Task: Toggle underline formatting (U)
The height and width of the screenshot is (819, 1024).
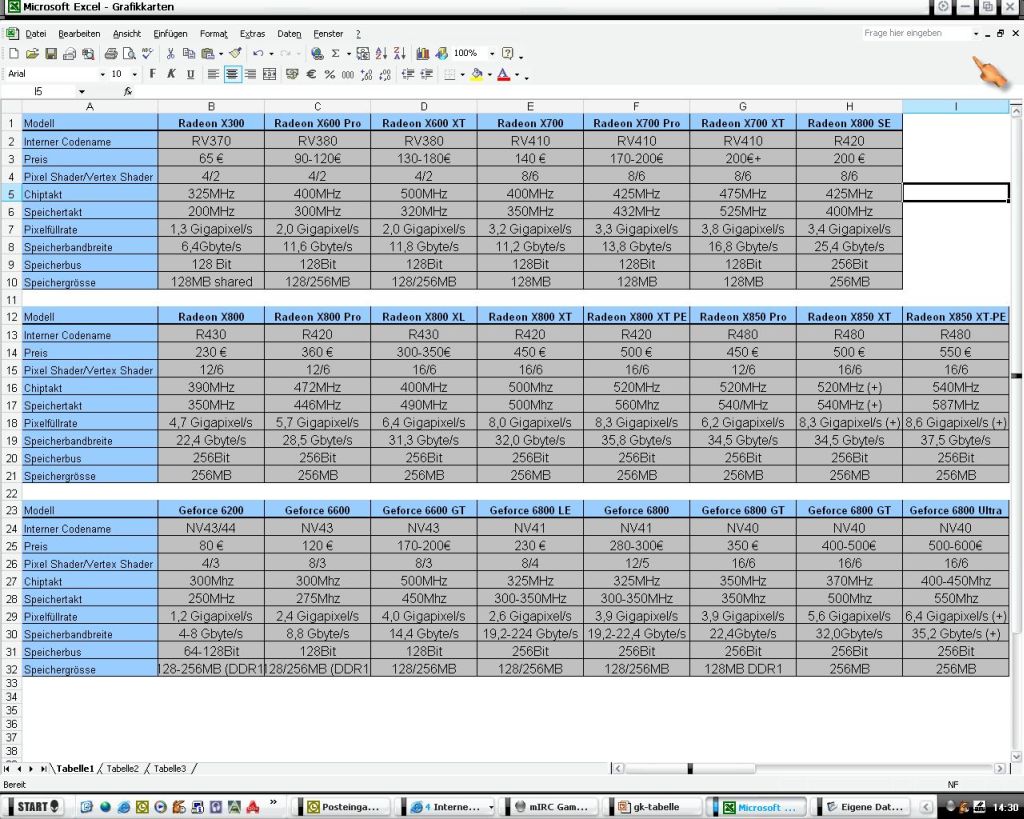Action: pos(190,74)
